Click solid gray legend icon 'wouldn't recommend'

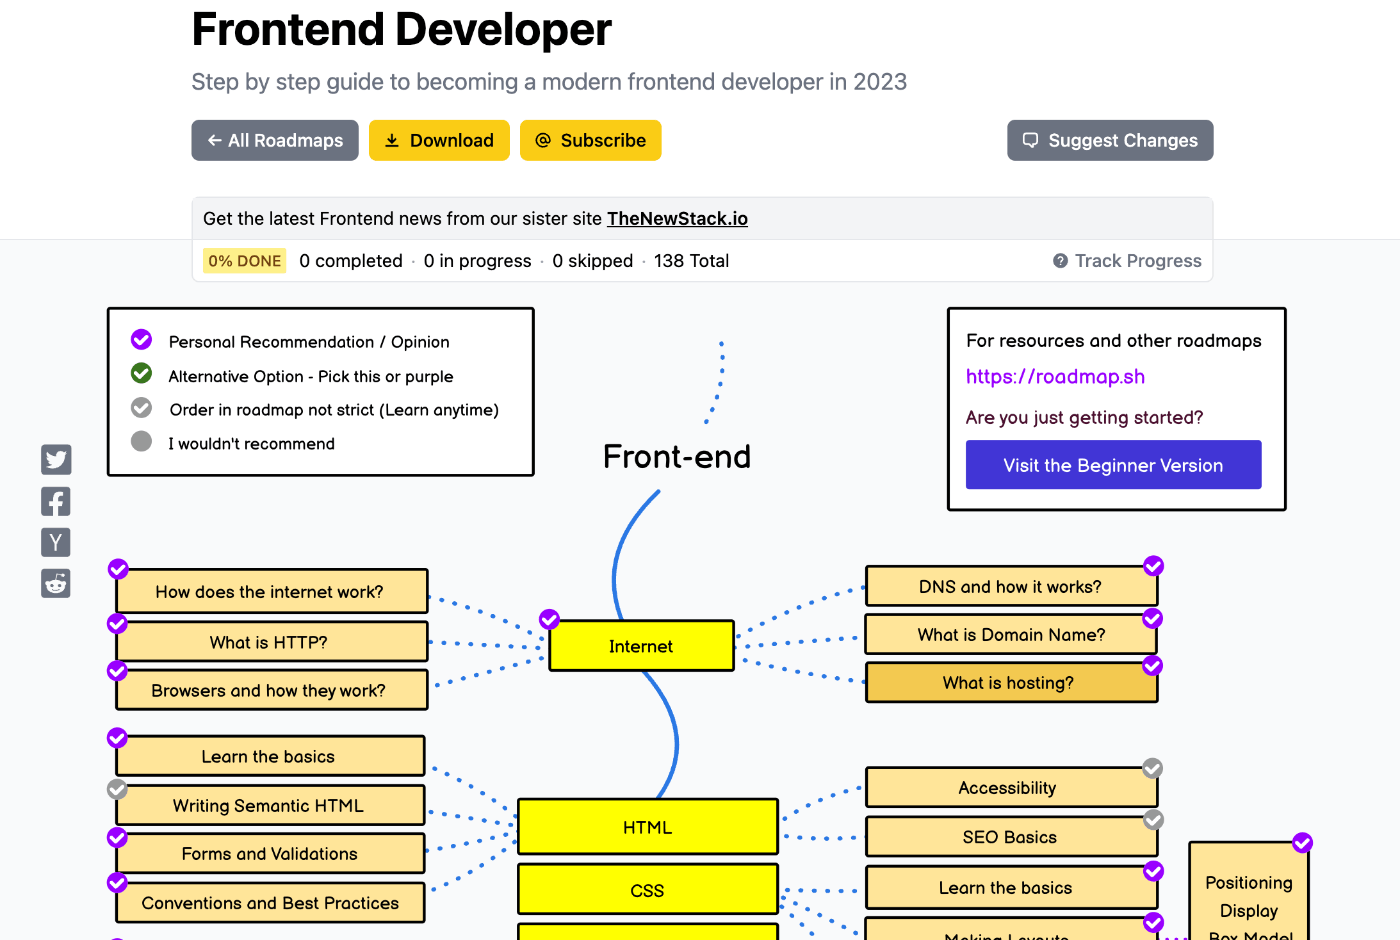(x=142, y=441)
